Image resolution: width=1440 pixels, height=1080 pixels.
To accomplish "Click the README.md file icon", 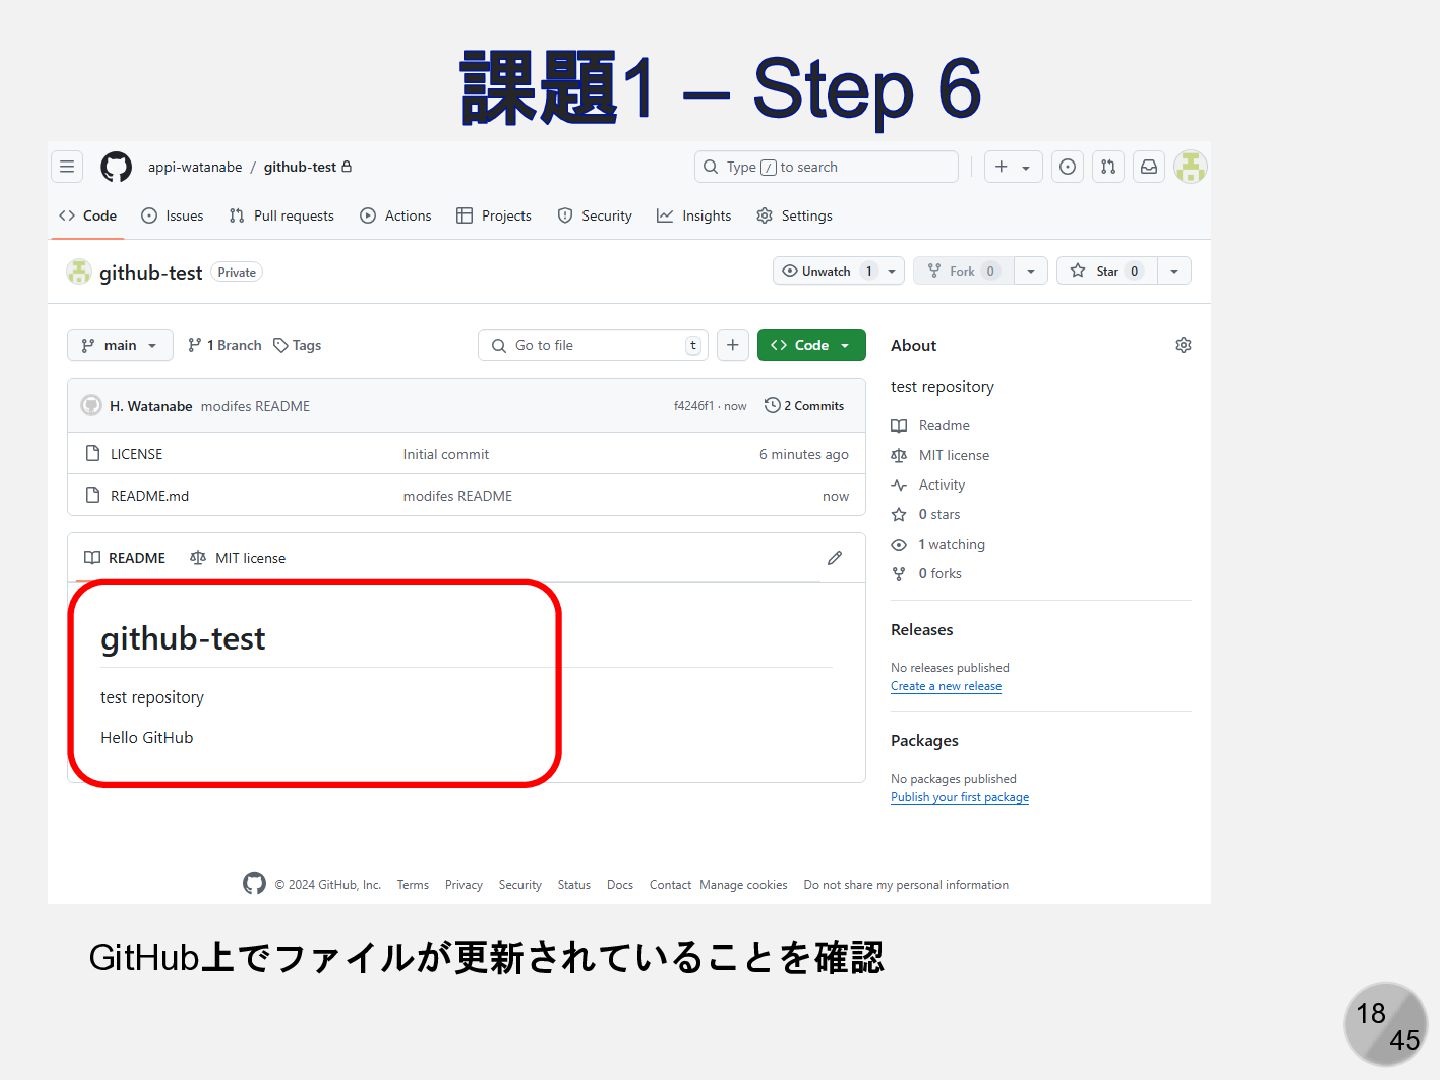I will 92,495.
